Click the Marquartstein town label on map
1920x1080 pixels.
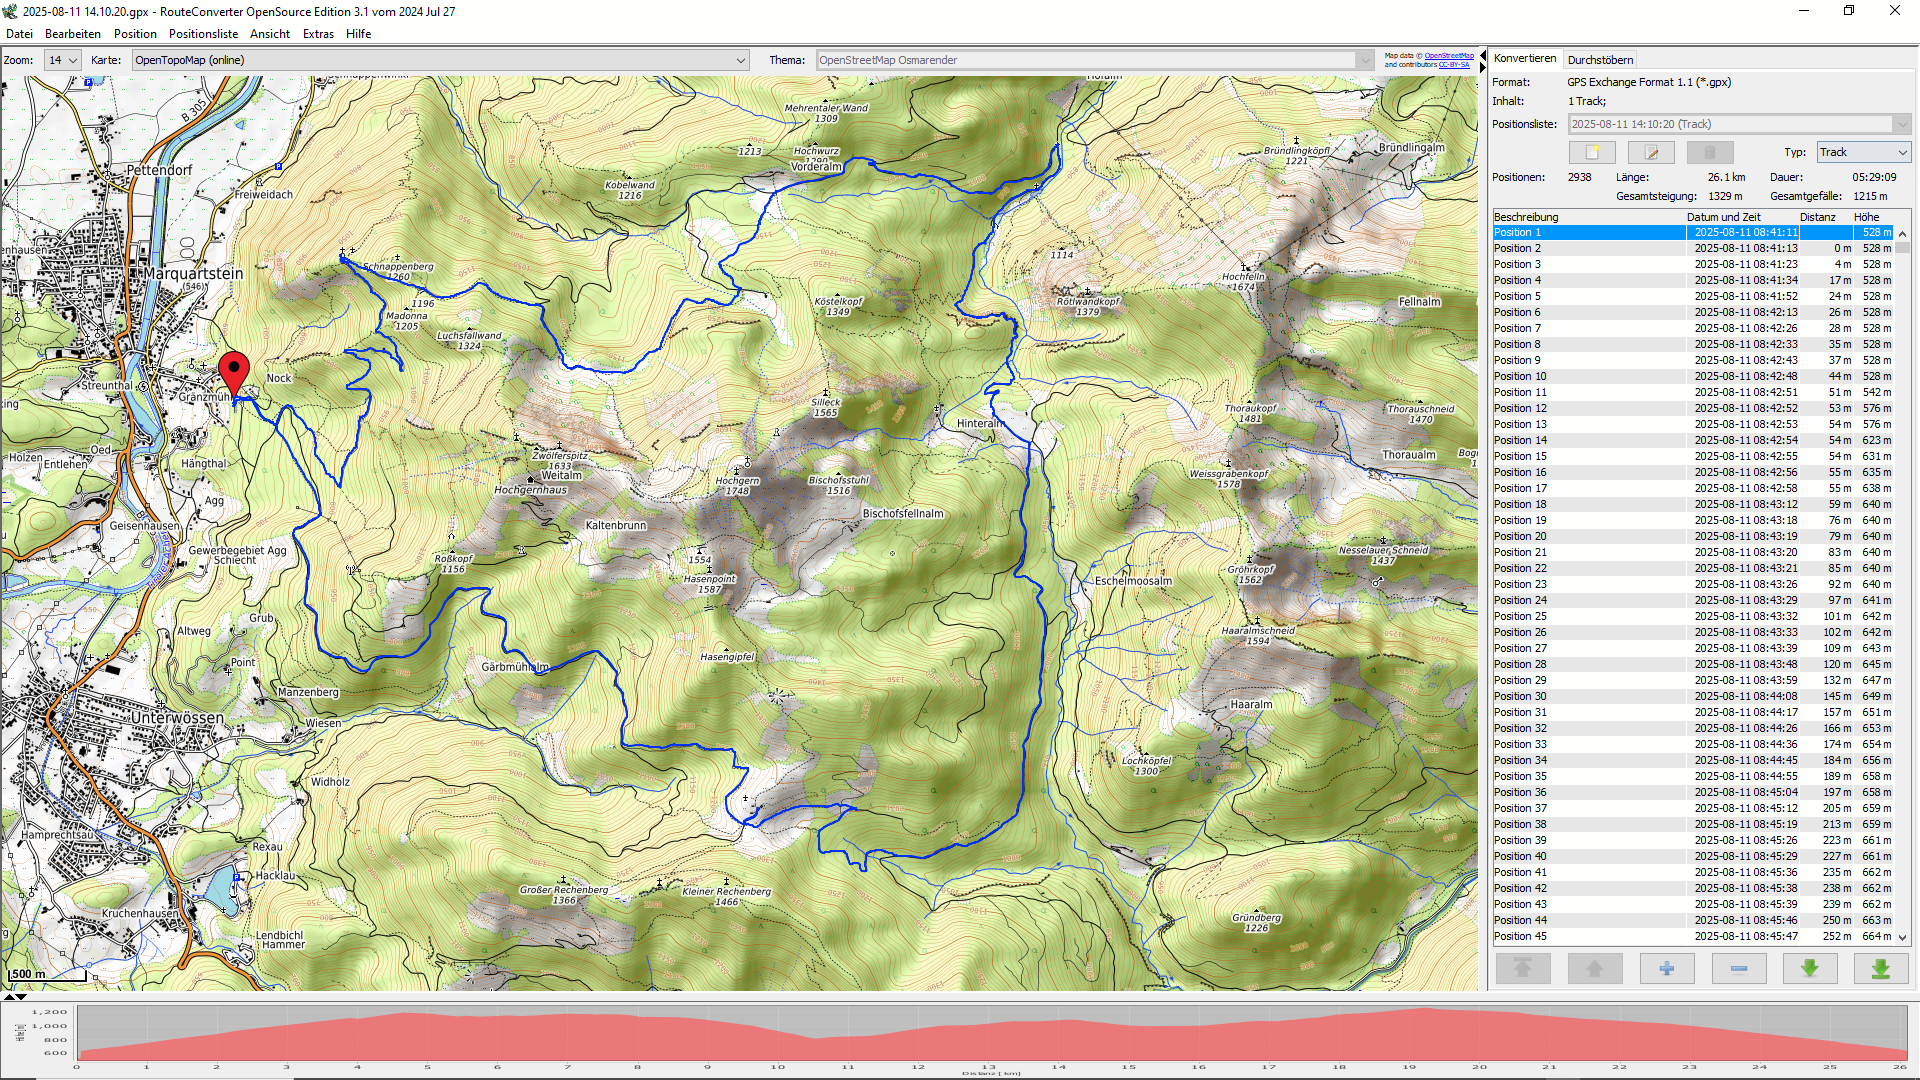[x=193, y=273]
